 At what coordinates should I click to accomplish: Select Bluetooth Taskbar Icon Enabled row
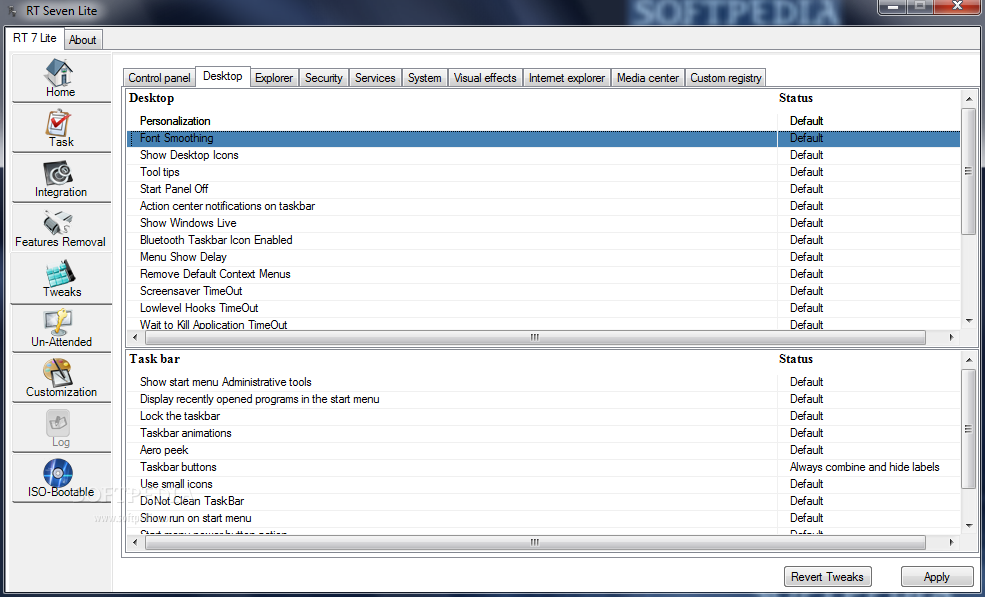click(544, 240)
